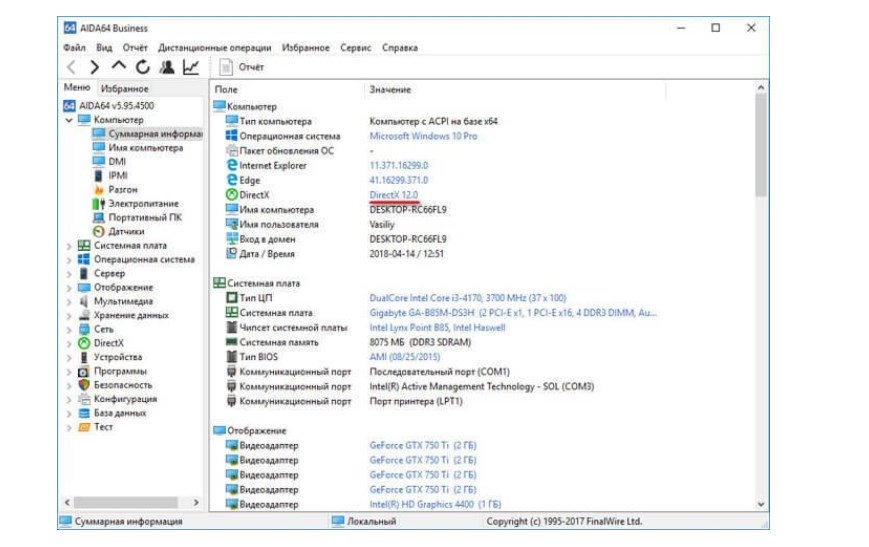Image resolution: width=869 pixels, height=547 pixels.
Task: Open Портативный ПК laptop icon
Action: click(99, 217)
